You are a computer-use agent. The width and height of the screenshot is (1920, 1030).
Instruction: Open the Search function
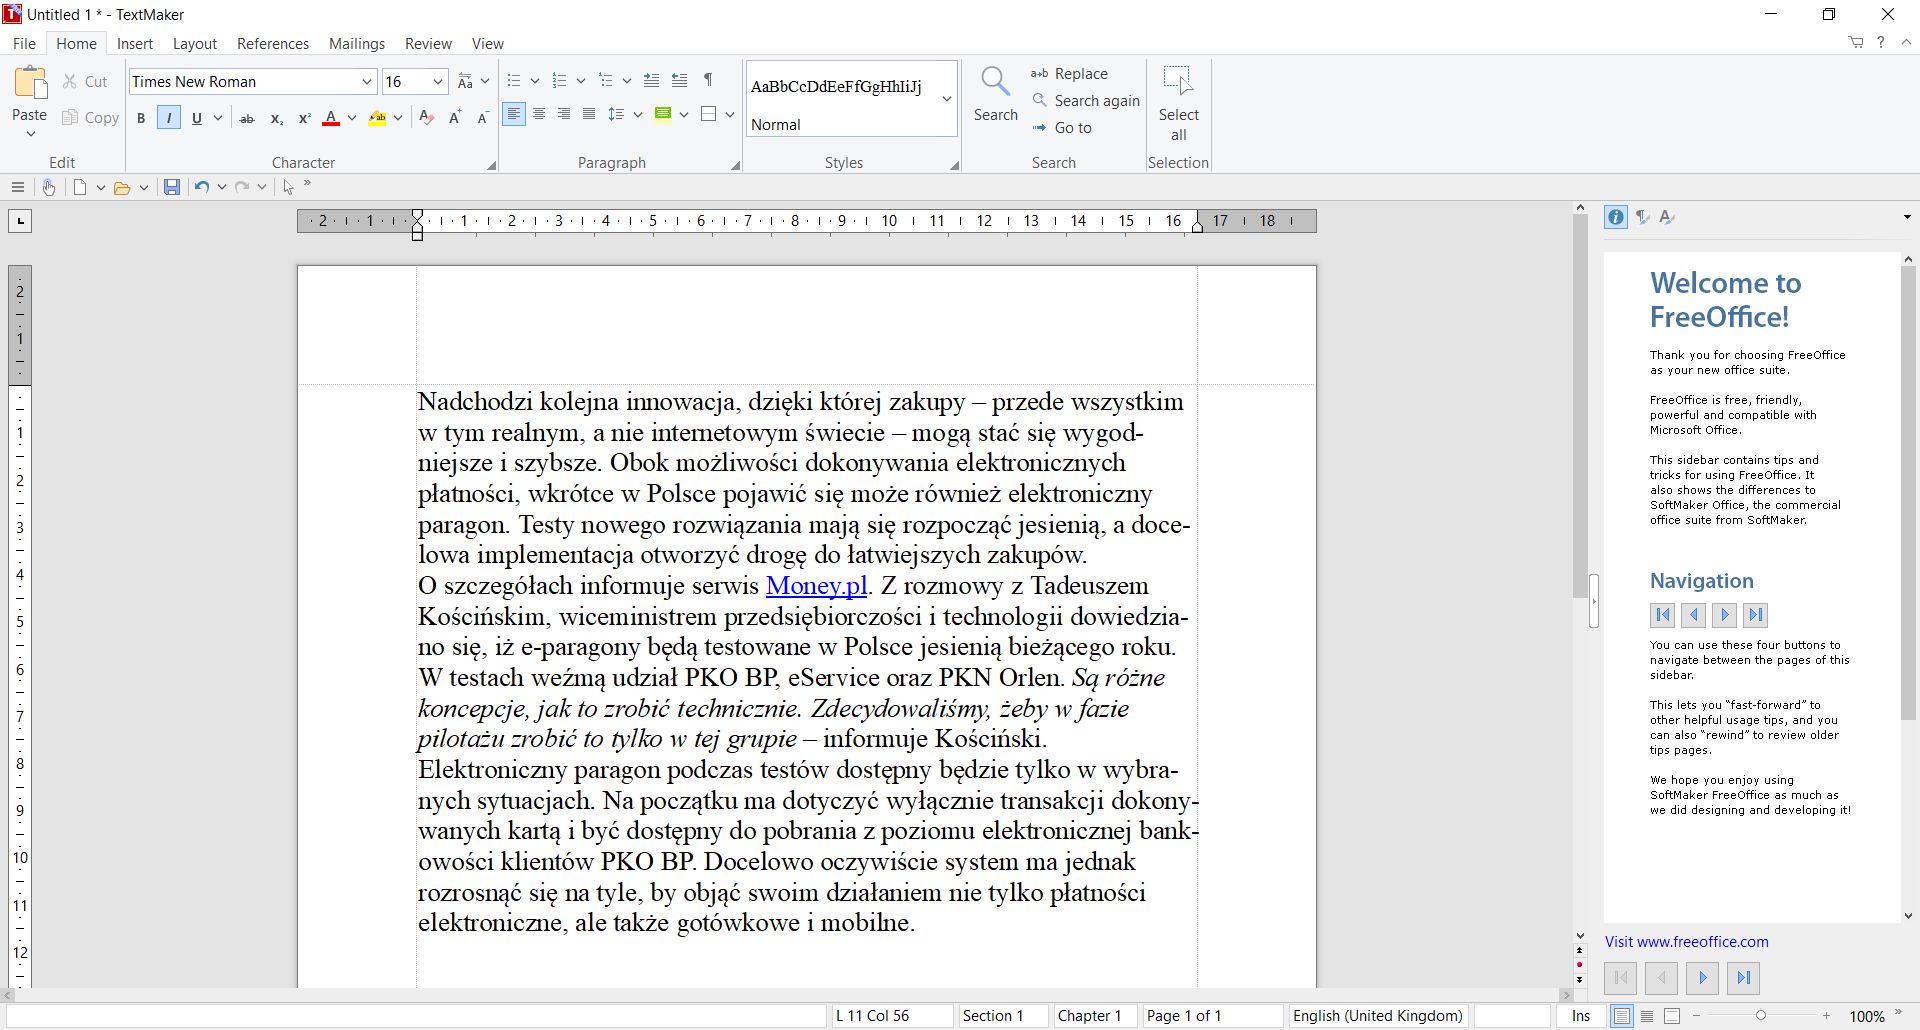click(995, 95)
